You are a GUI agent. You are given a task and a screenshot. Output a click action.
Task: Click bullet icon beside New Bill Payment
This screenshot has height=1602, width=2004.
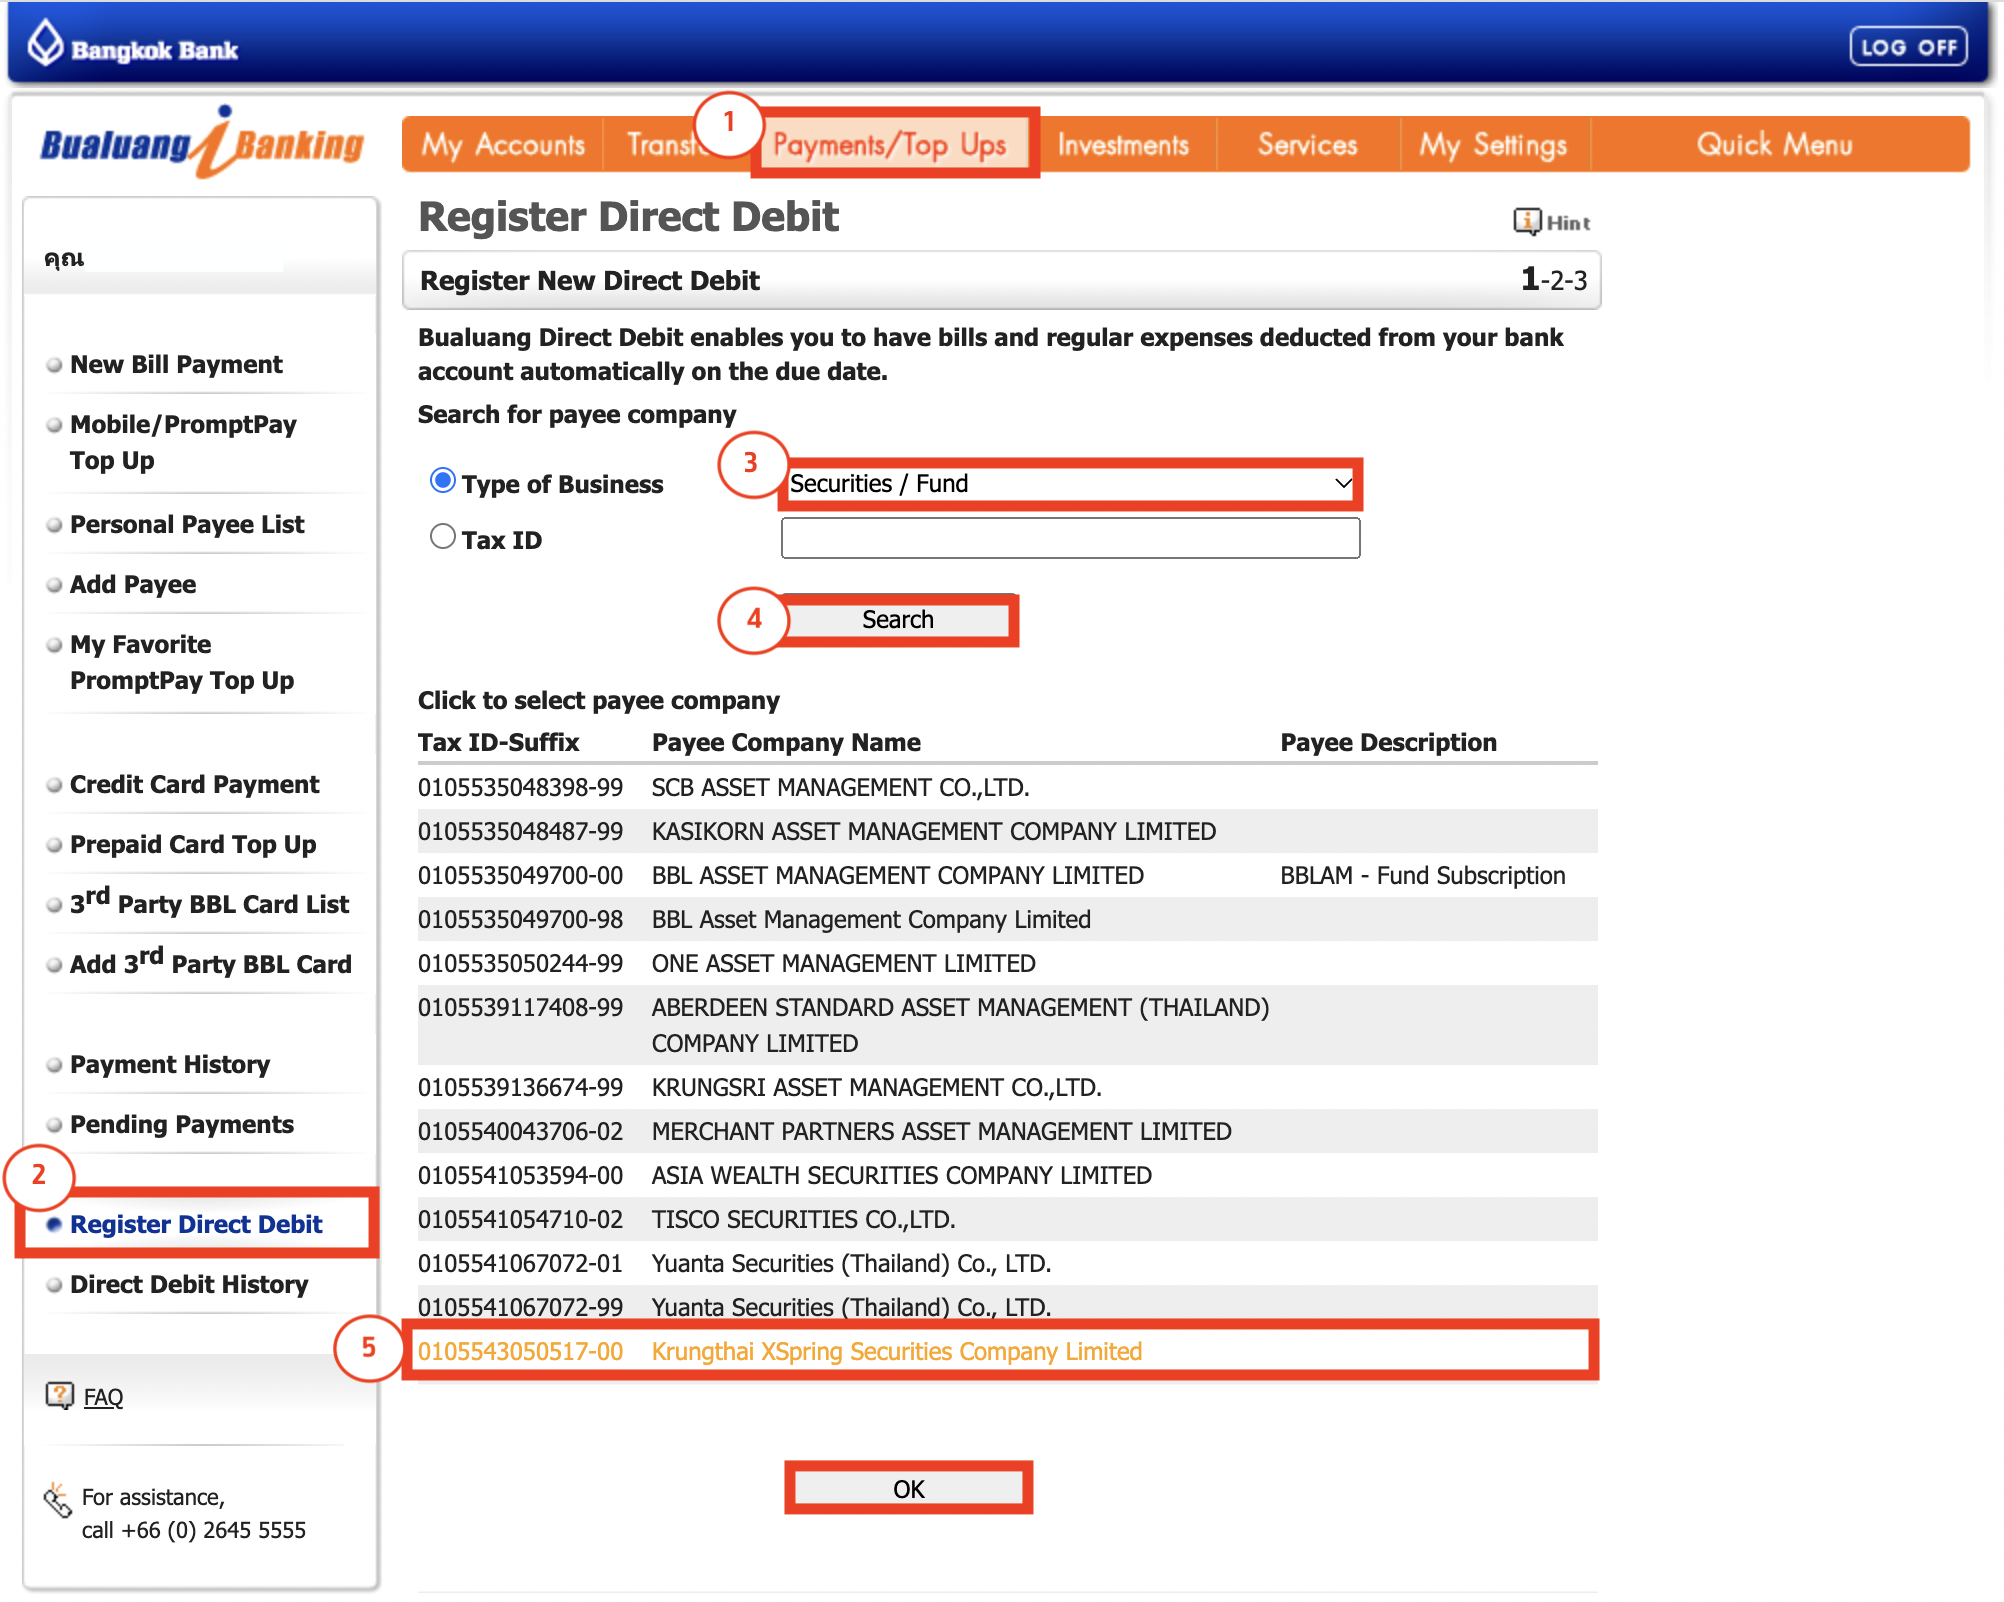click(x=55, y=365)
